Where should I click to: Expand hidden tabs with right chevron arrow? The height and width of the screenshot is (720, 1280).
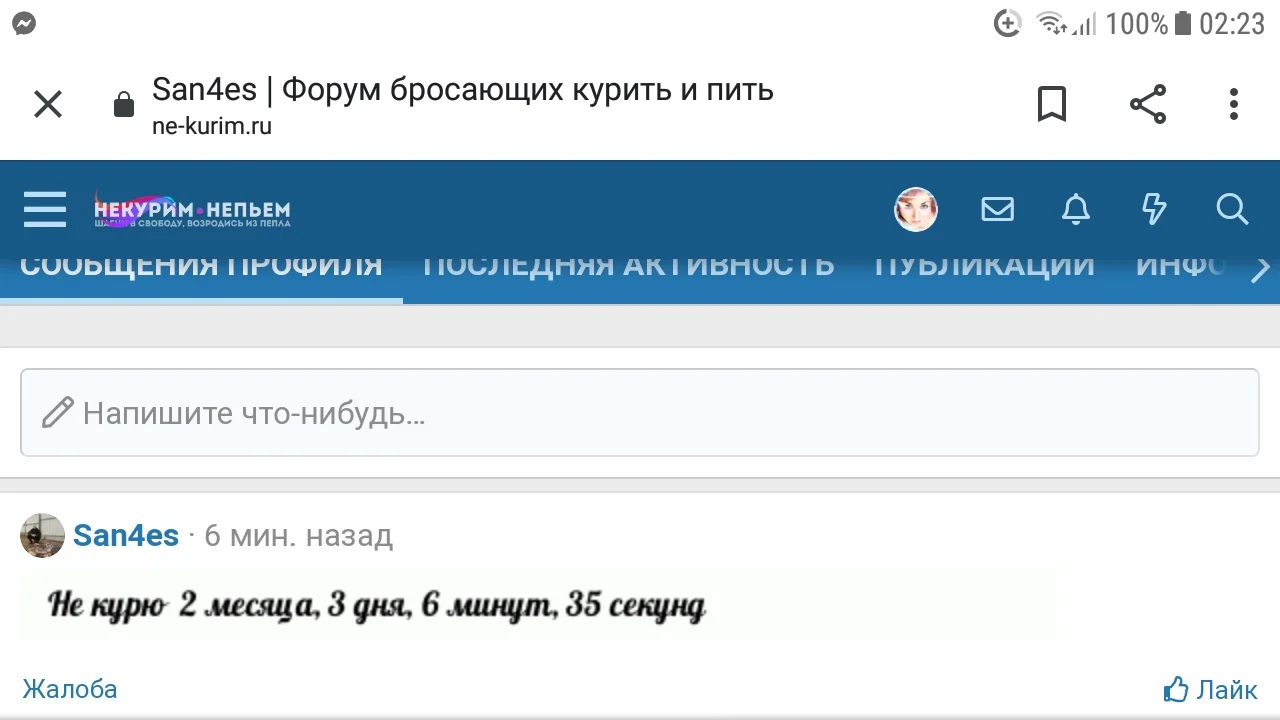click(x=1261, y=267)
